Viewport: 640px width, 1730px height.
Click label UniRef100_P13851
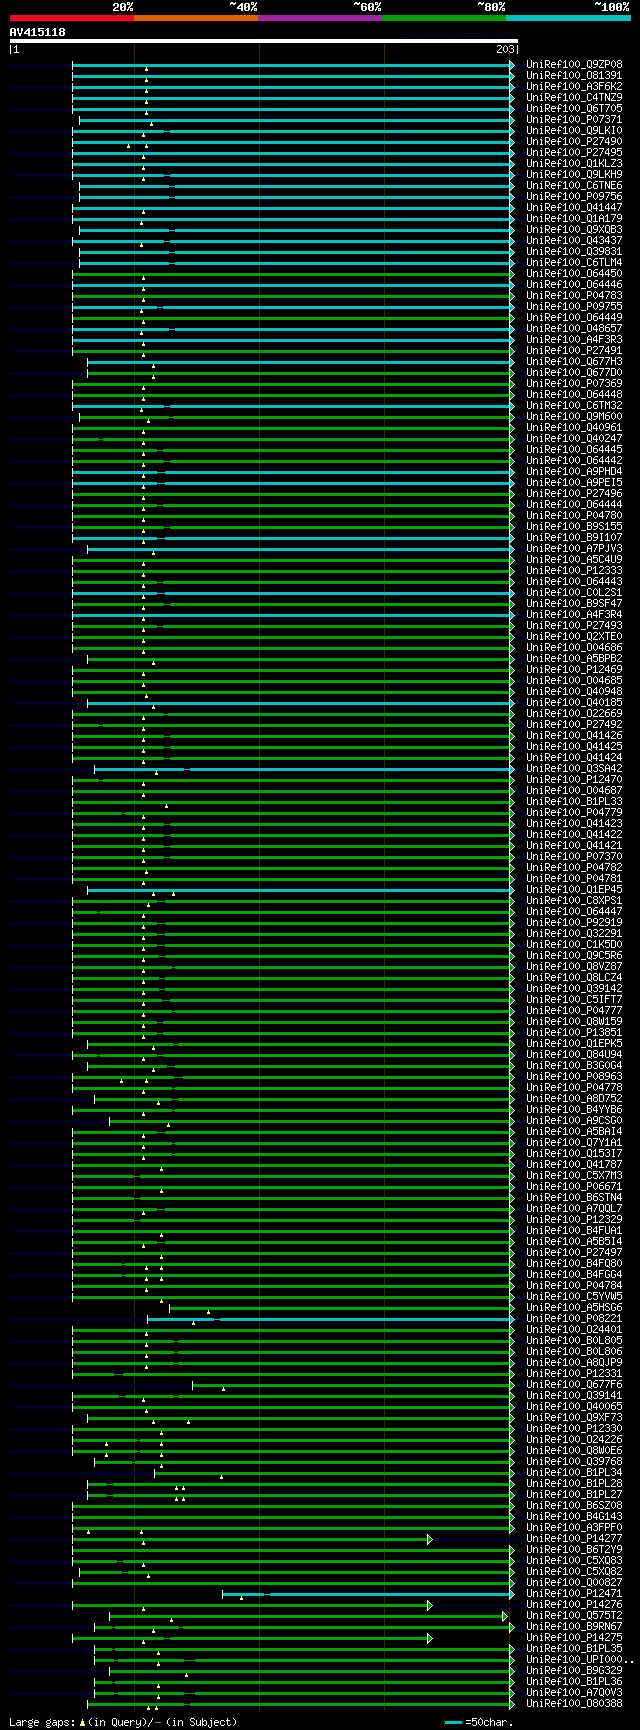[574, 1032]
